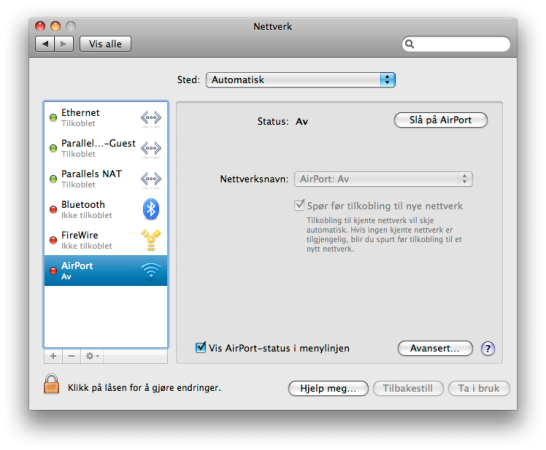The image size is (546, 450).
Task: Click the Bluetooth icon in the service list
Action: click(151, 209)
